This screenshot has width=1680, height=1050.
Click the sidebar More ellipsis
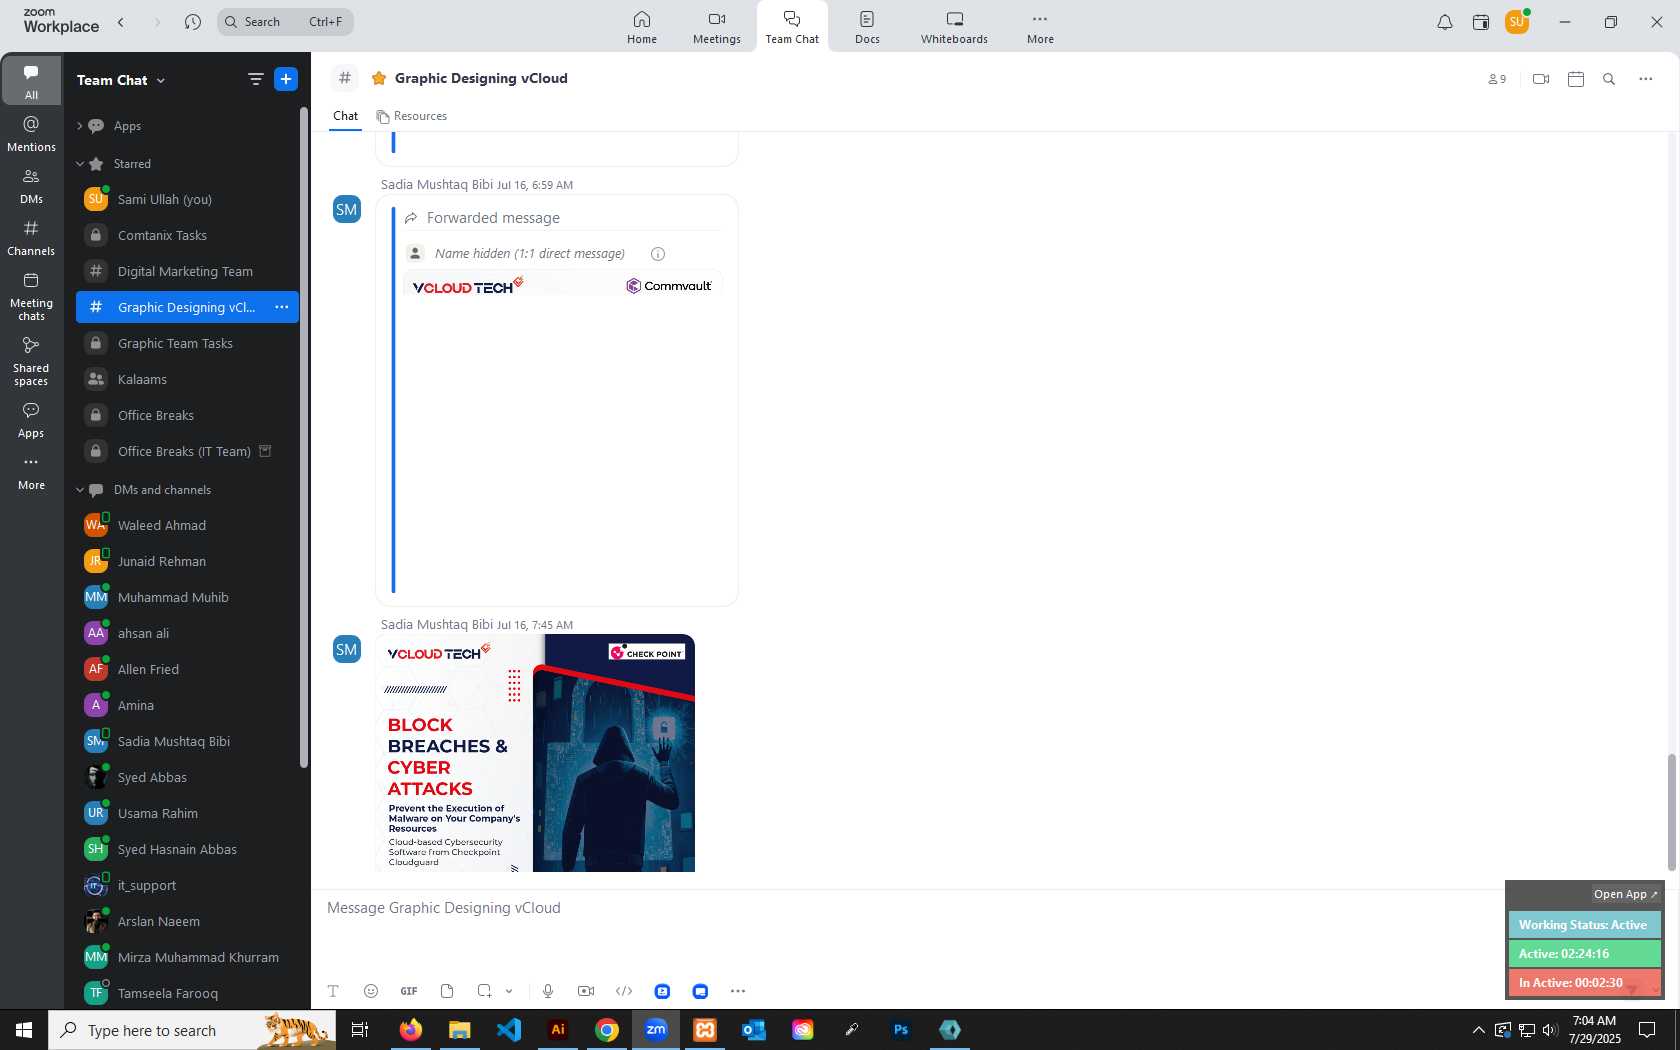coord(31,472)
